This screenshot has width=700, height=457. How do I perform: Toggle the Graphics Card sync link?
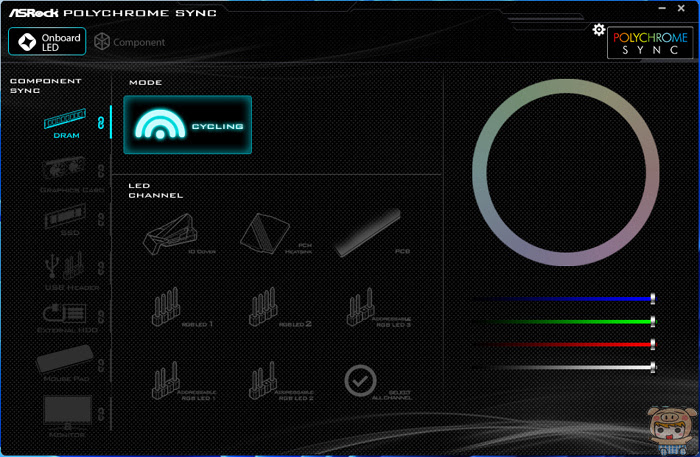tap(101, 170)
